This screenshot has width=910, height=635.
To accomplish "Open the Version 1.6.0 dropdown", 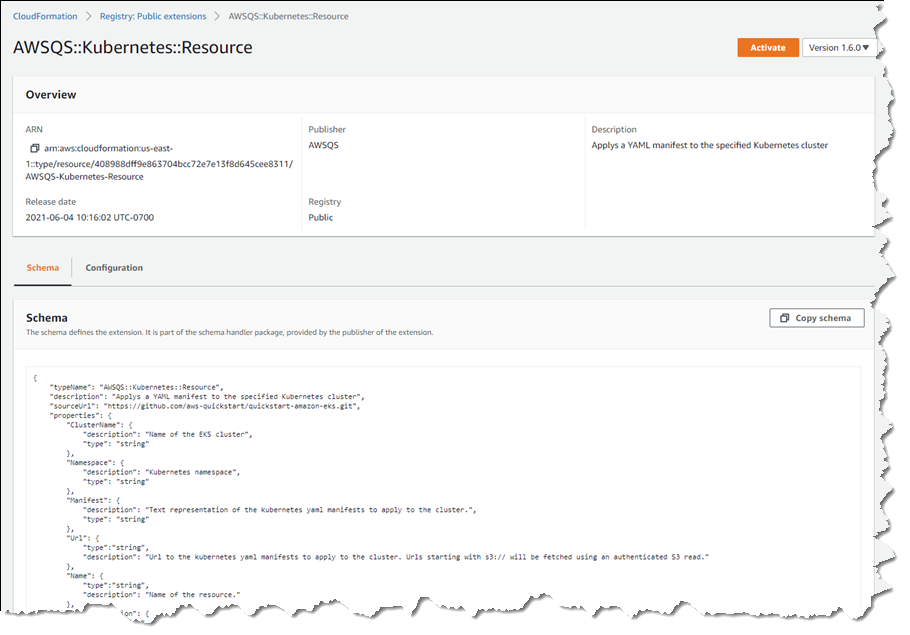I will click(839, 48).
